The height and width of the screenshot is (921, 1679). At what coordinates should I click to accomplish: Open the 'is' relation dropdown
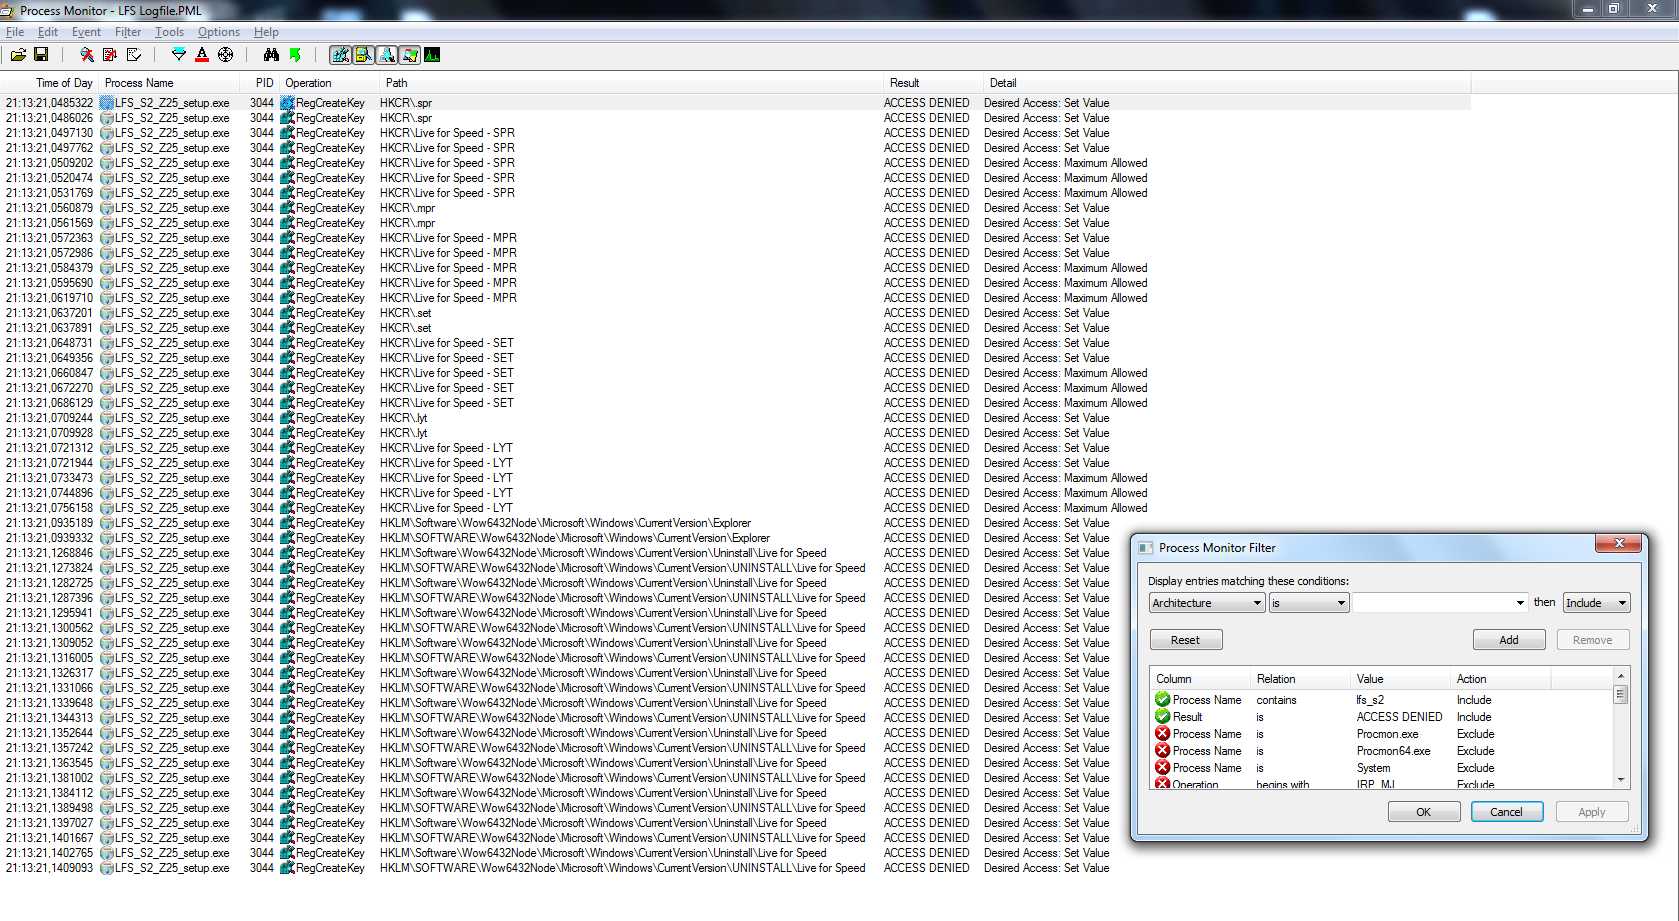coord(1309,603)
